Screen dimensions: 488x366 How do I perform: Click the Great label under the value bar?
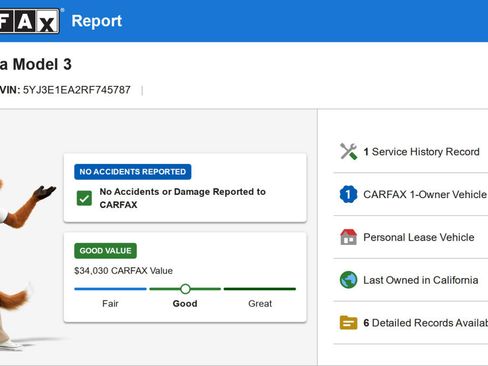[260, 304]
